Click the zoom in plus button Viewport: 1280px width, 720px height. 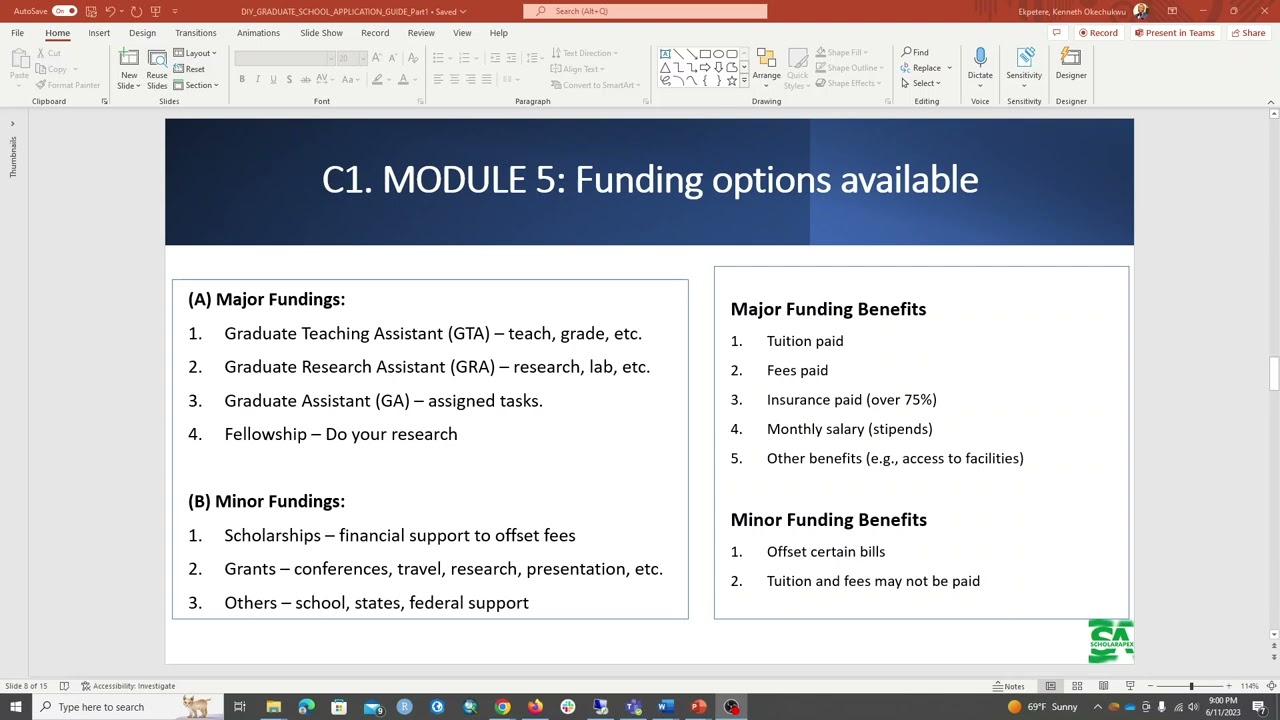click(1229, 686)
